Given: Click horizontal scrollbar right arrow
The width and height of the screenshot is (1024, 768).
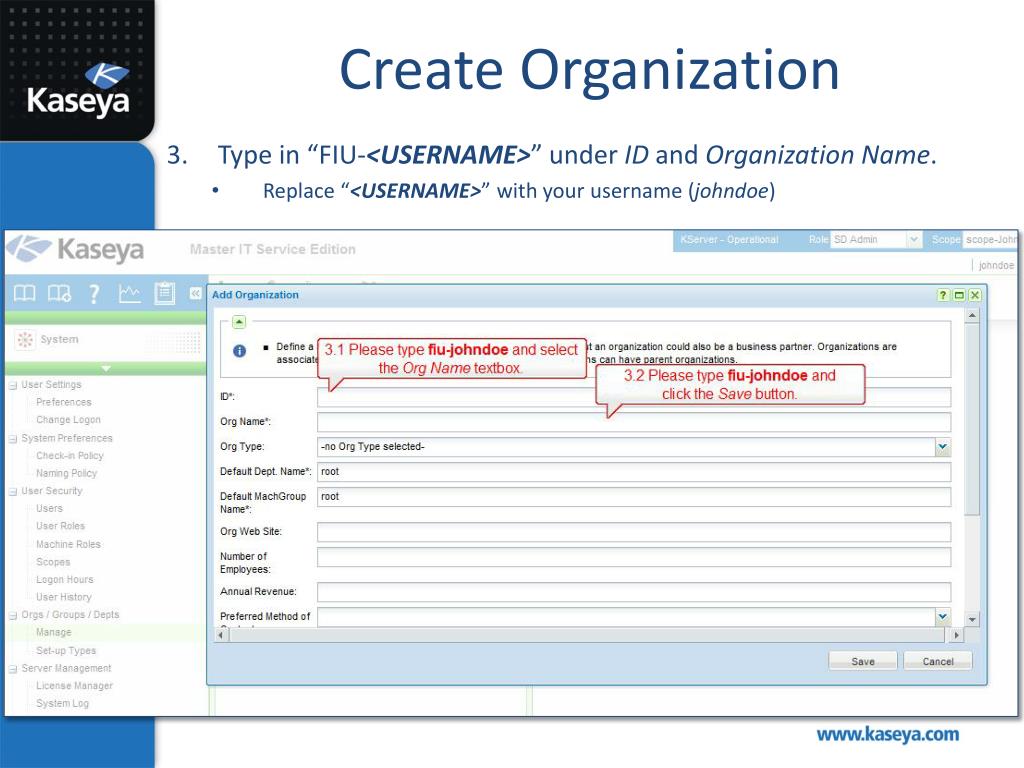Looking at the screenshot, I should [x=957, y=635].
